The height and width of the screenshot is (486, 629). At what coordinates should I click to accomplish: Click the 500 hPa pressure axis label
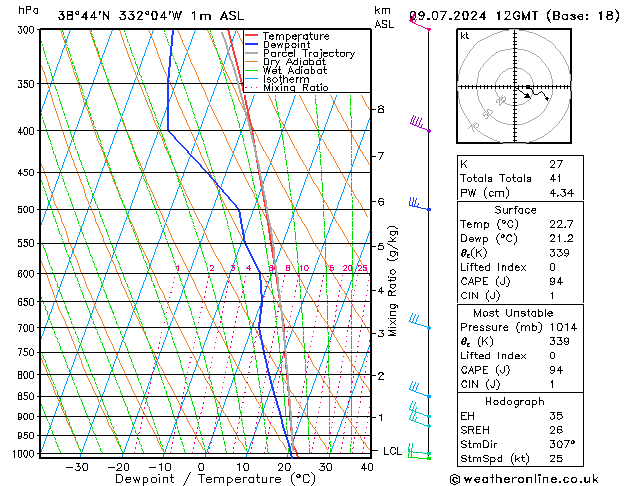tap(26, 209)
